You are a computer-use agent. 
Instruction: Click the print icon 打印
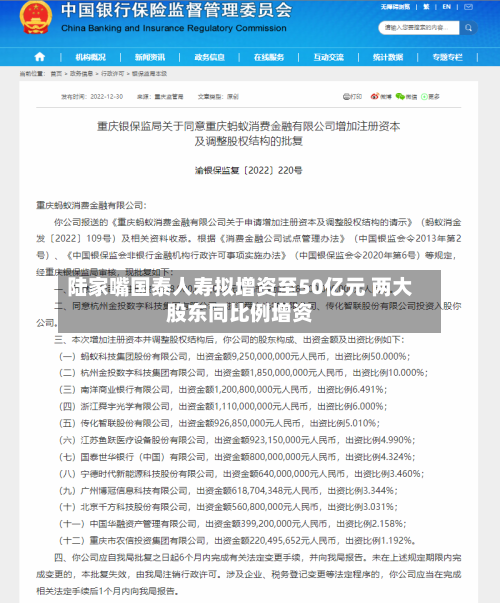point(352,97)
